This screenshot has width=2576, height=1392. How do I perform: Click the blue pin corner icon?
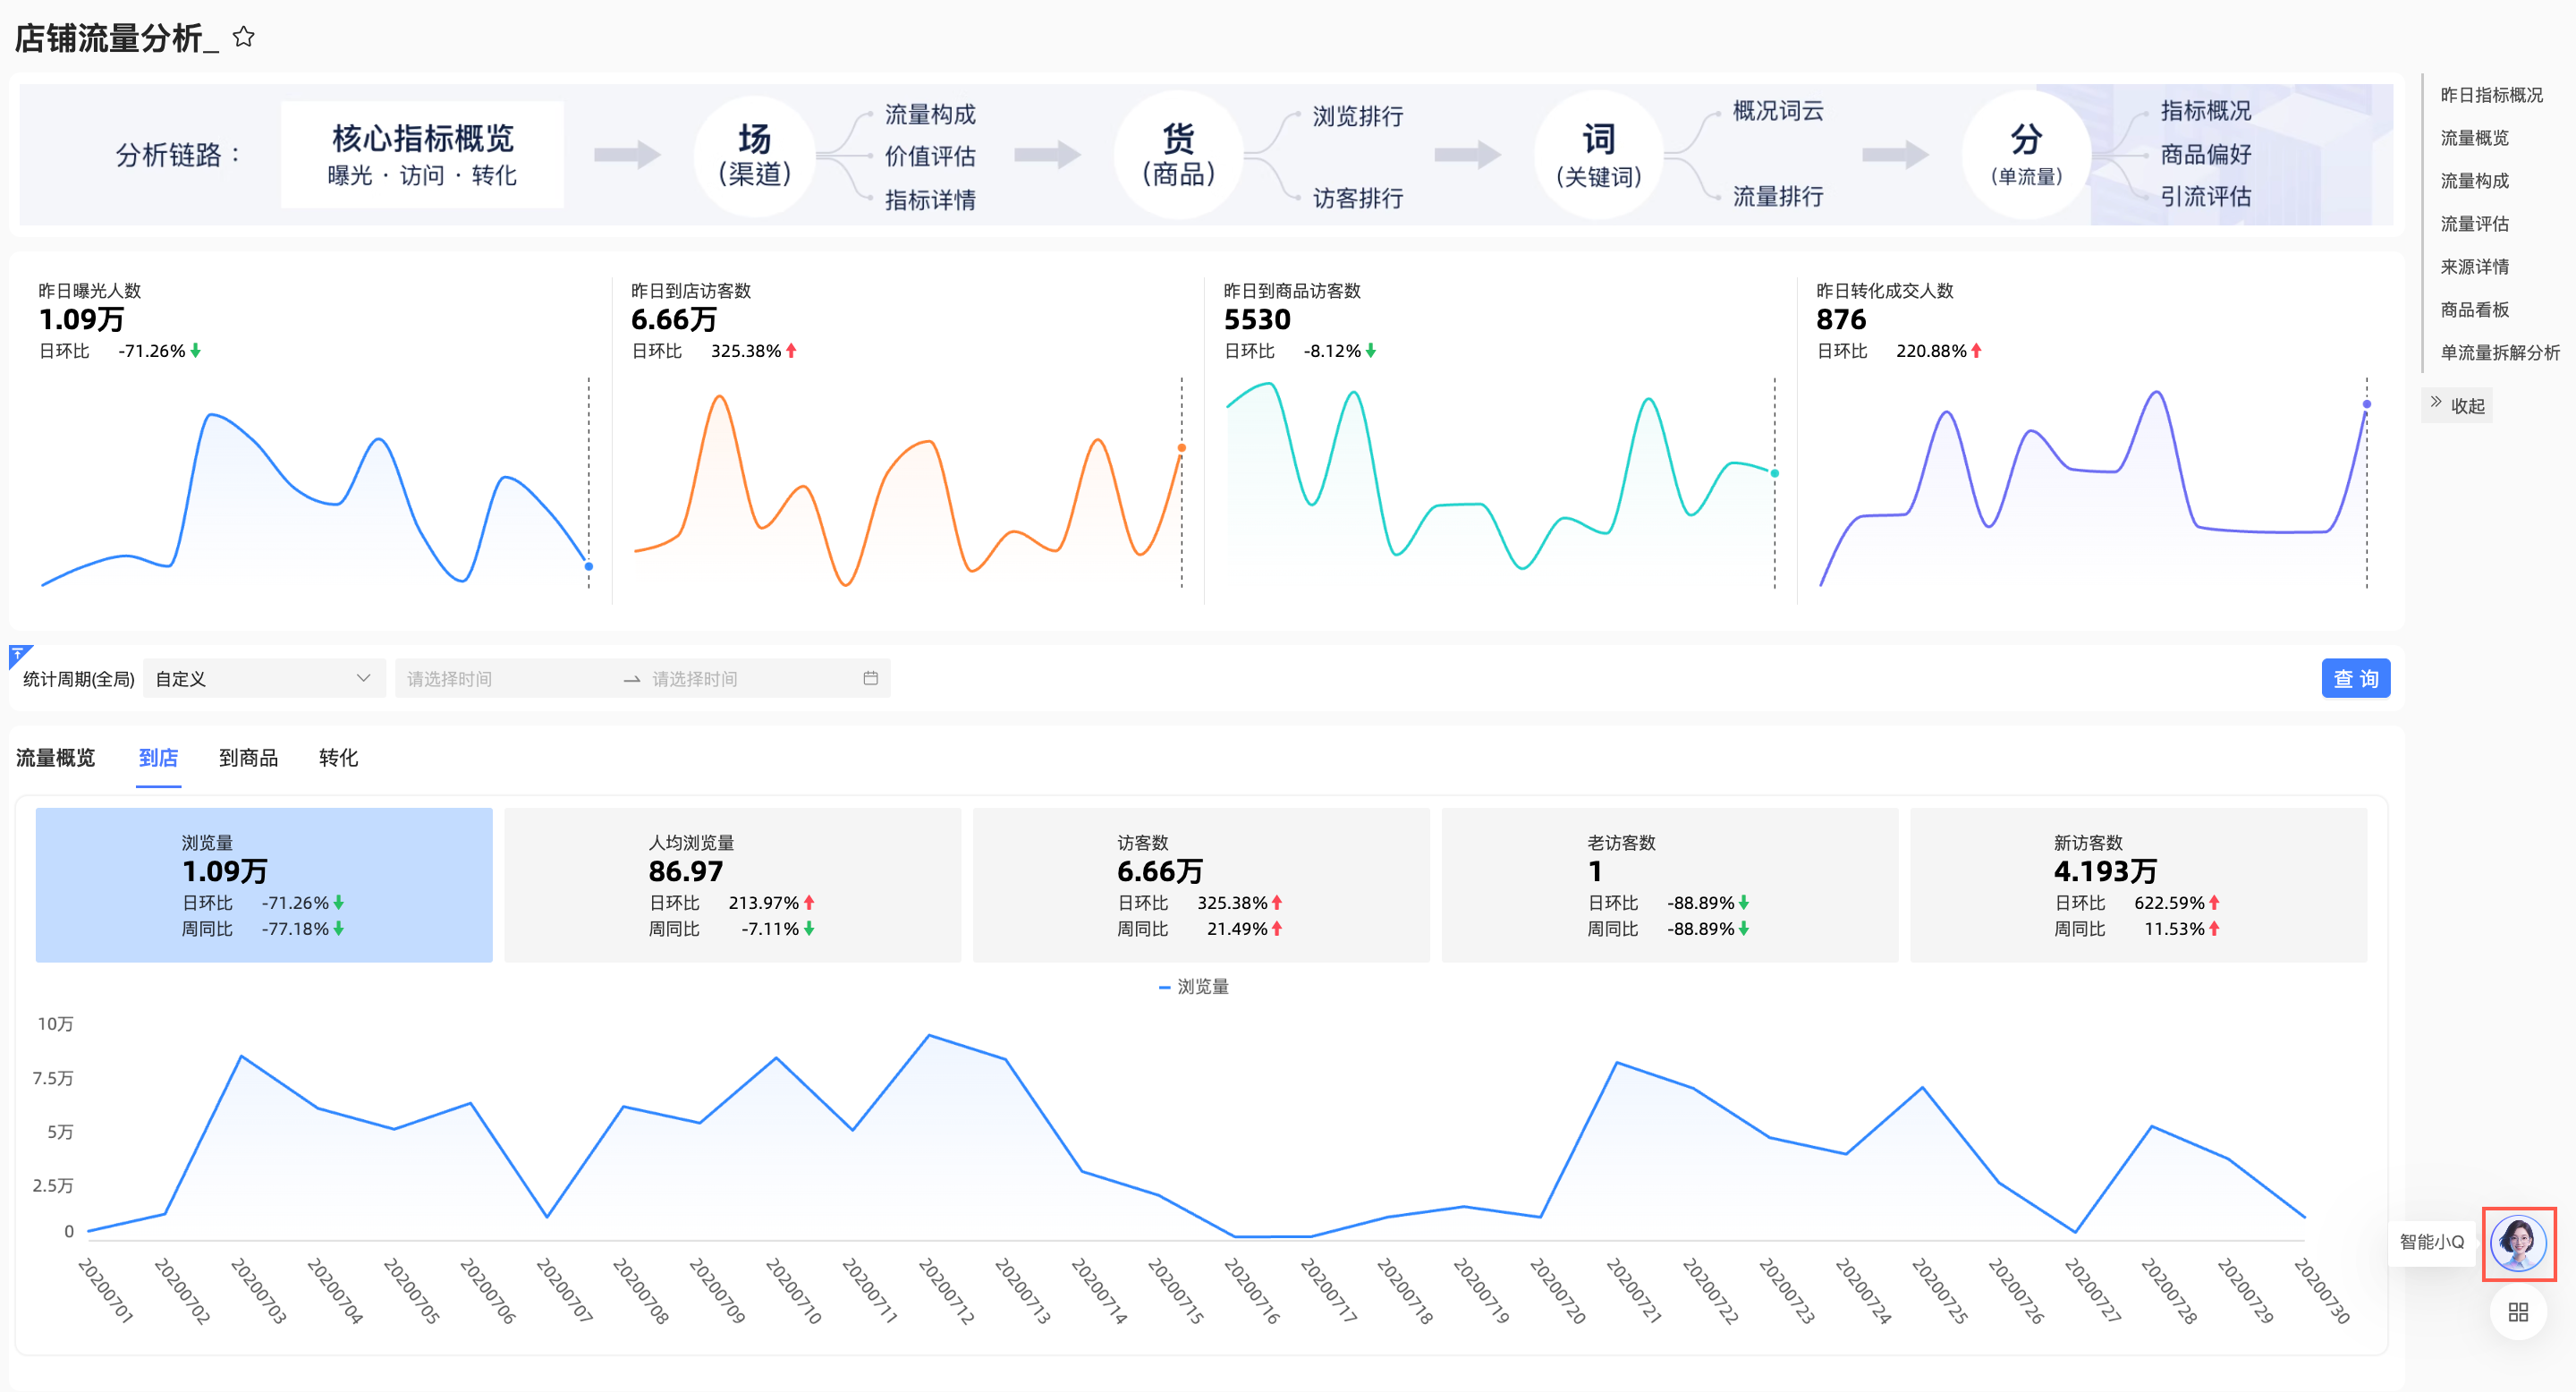pyautogui.click(x=18, y=654)
